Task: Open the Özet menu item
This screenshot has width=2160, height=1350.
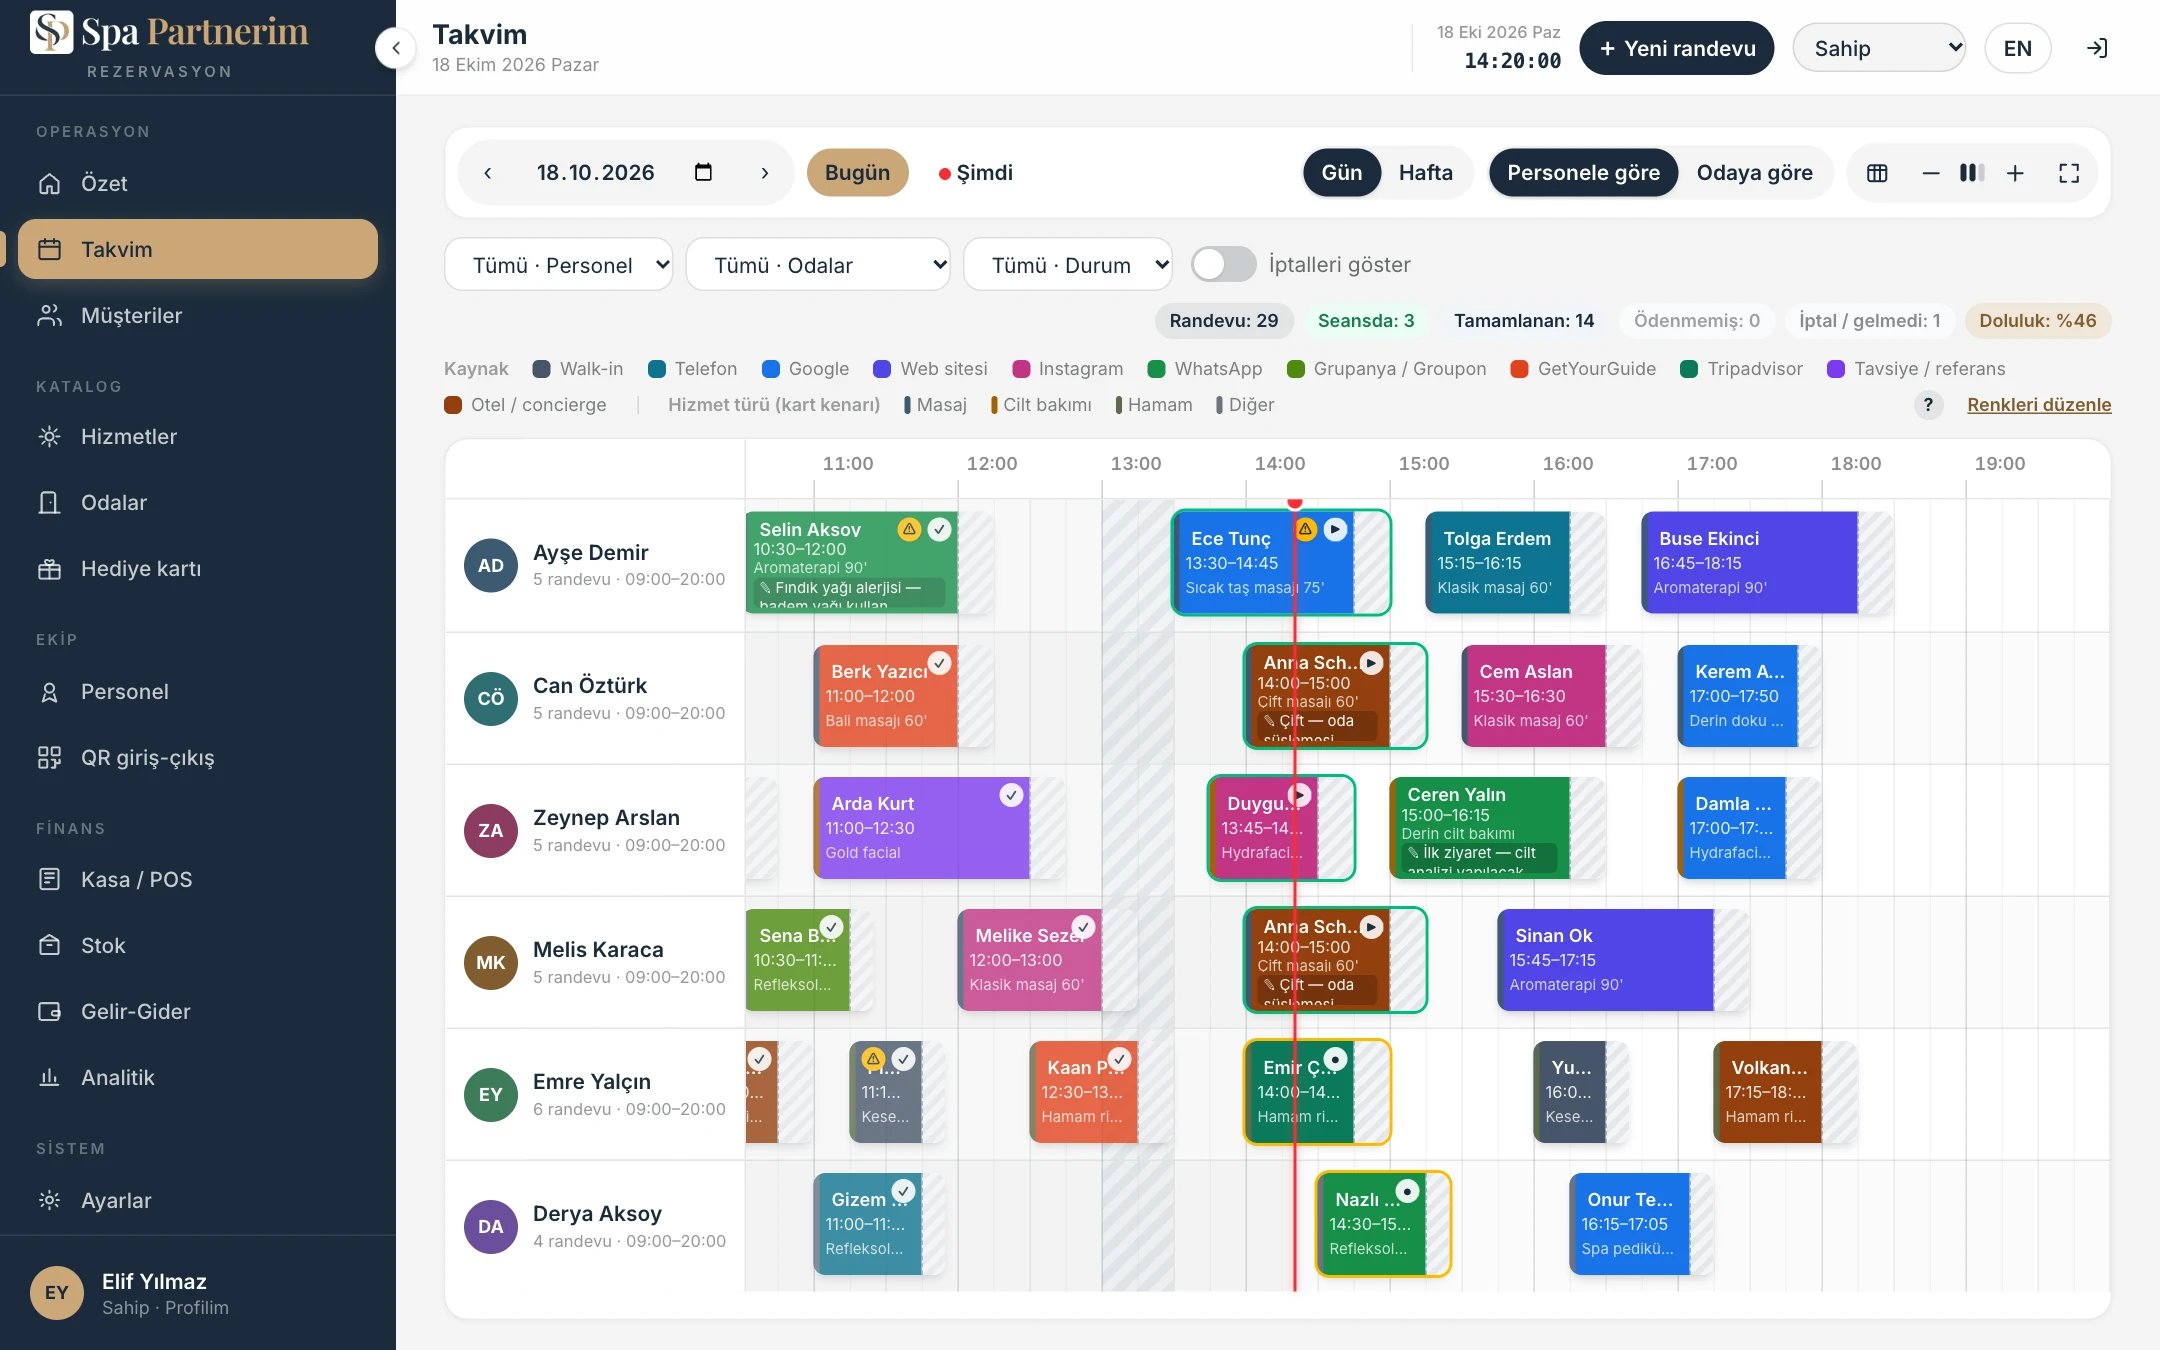Action: click(x=198, y=183)
